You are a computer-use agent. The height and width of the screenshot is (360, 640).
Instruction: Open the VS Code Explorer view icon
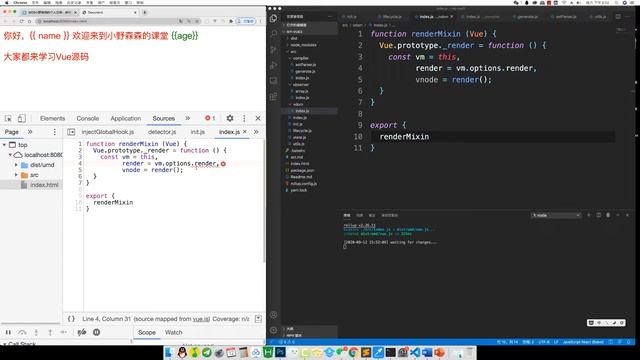[273, 18]
